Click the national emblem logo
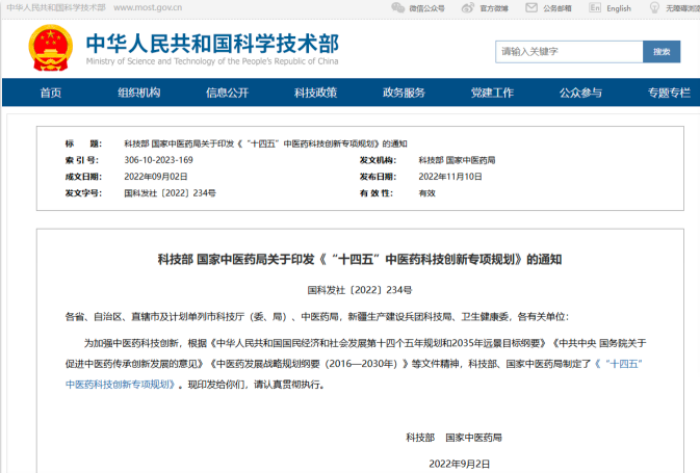 click(50, 48)
